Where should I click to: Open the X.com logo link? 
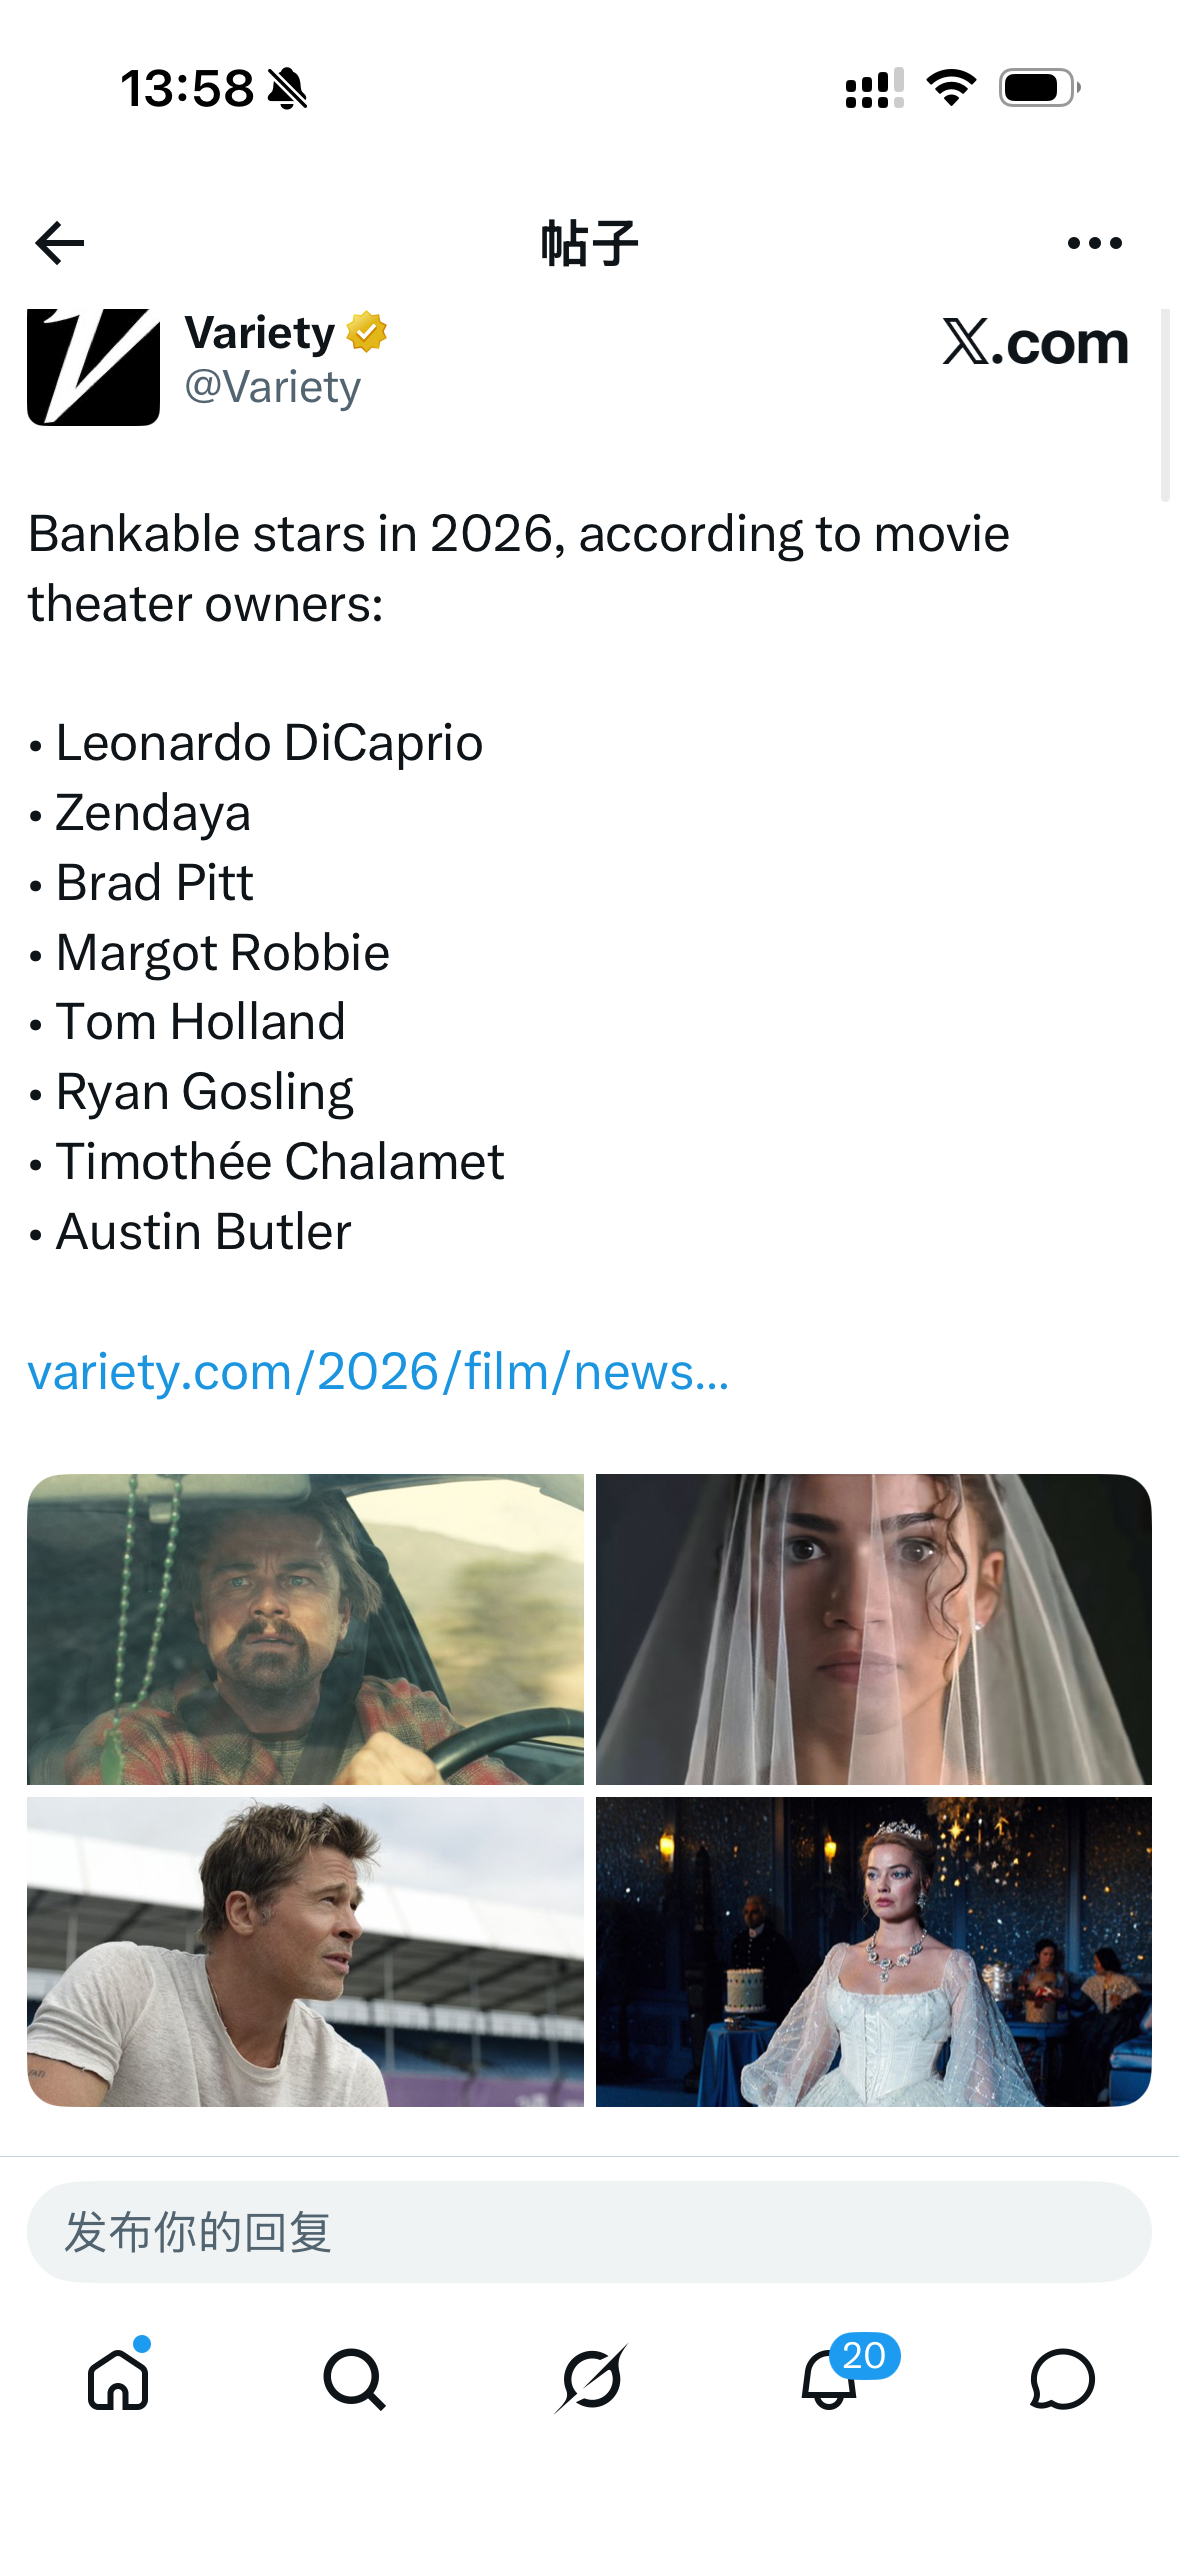(x=1035, y=343)
